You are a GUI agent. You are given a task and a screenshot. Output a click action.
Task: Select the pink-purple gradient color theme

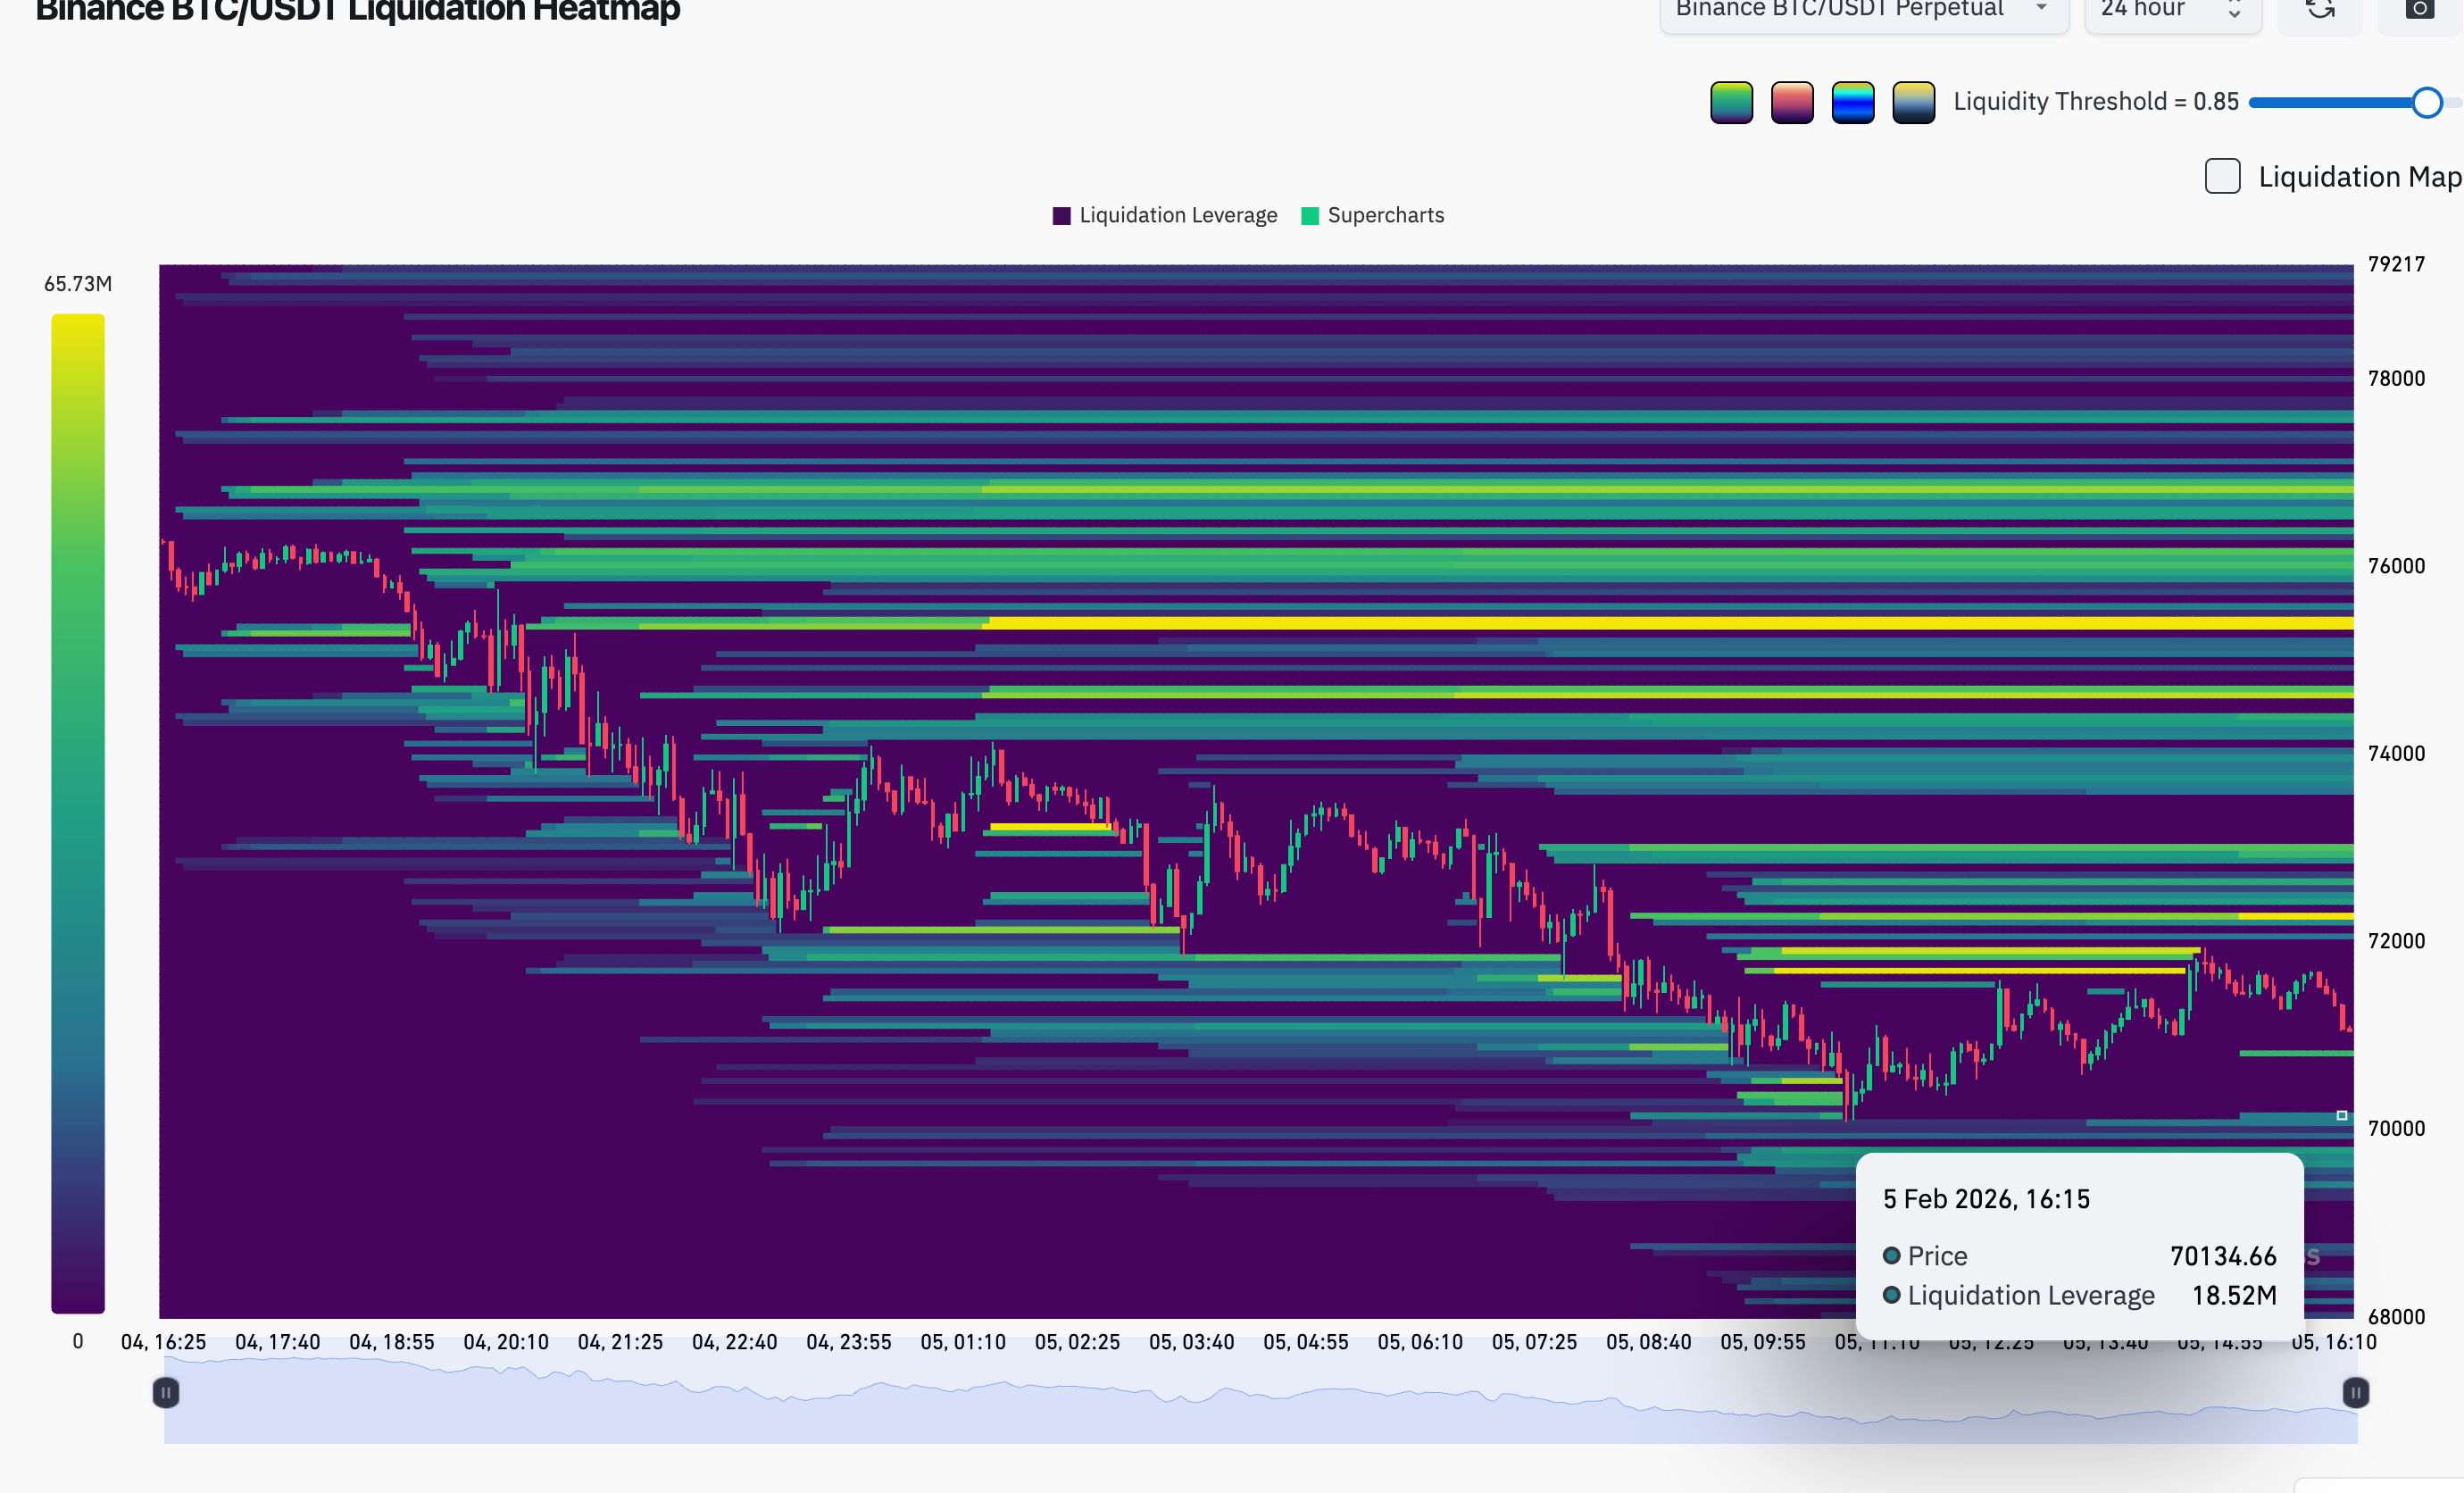[x=1792, y=102]
